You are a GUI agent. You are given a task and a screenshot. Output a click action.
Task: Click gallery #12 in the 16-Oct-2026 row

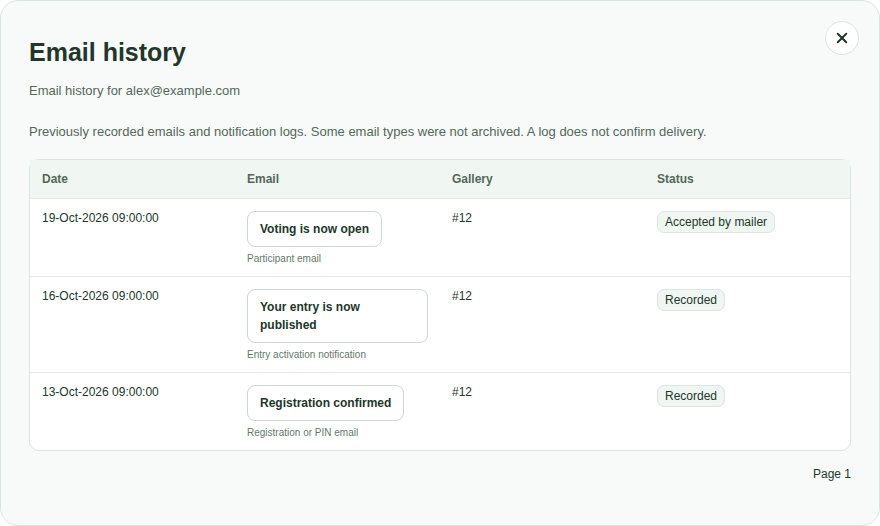click(462, 296)
